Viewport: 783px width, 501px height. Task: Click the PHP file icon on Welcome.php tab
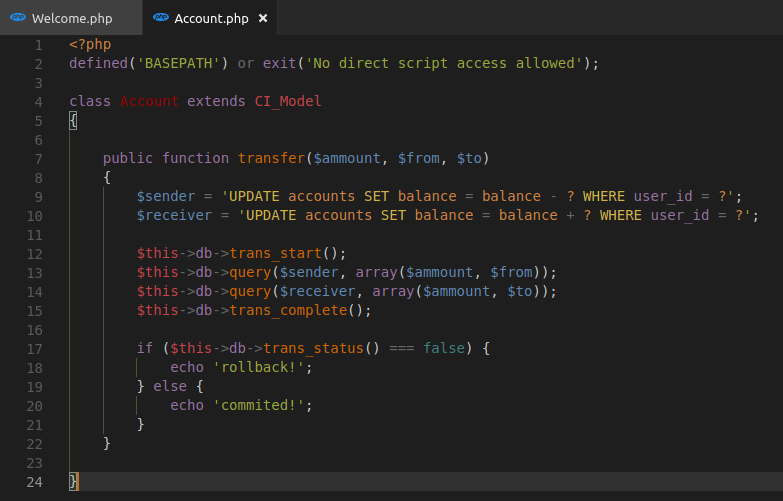(17, 18)
